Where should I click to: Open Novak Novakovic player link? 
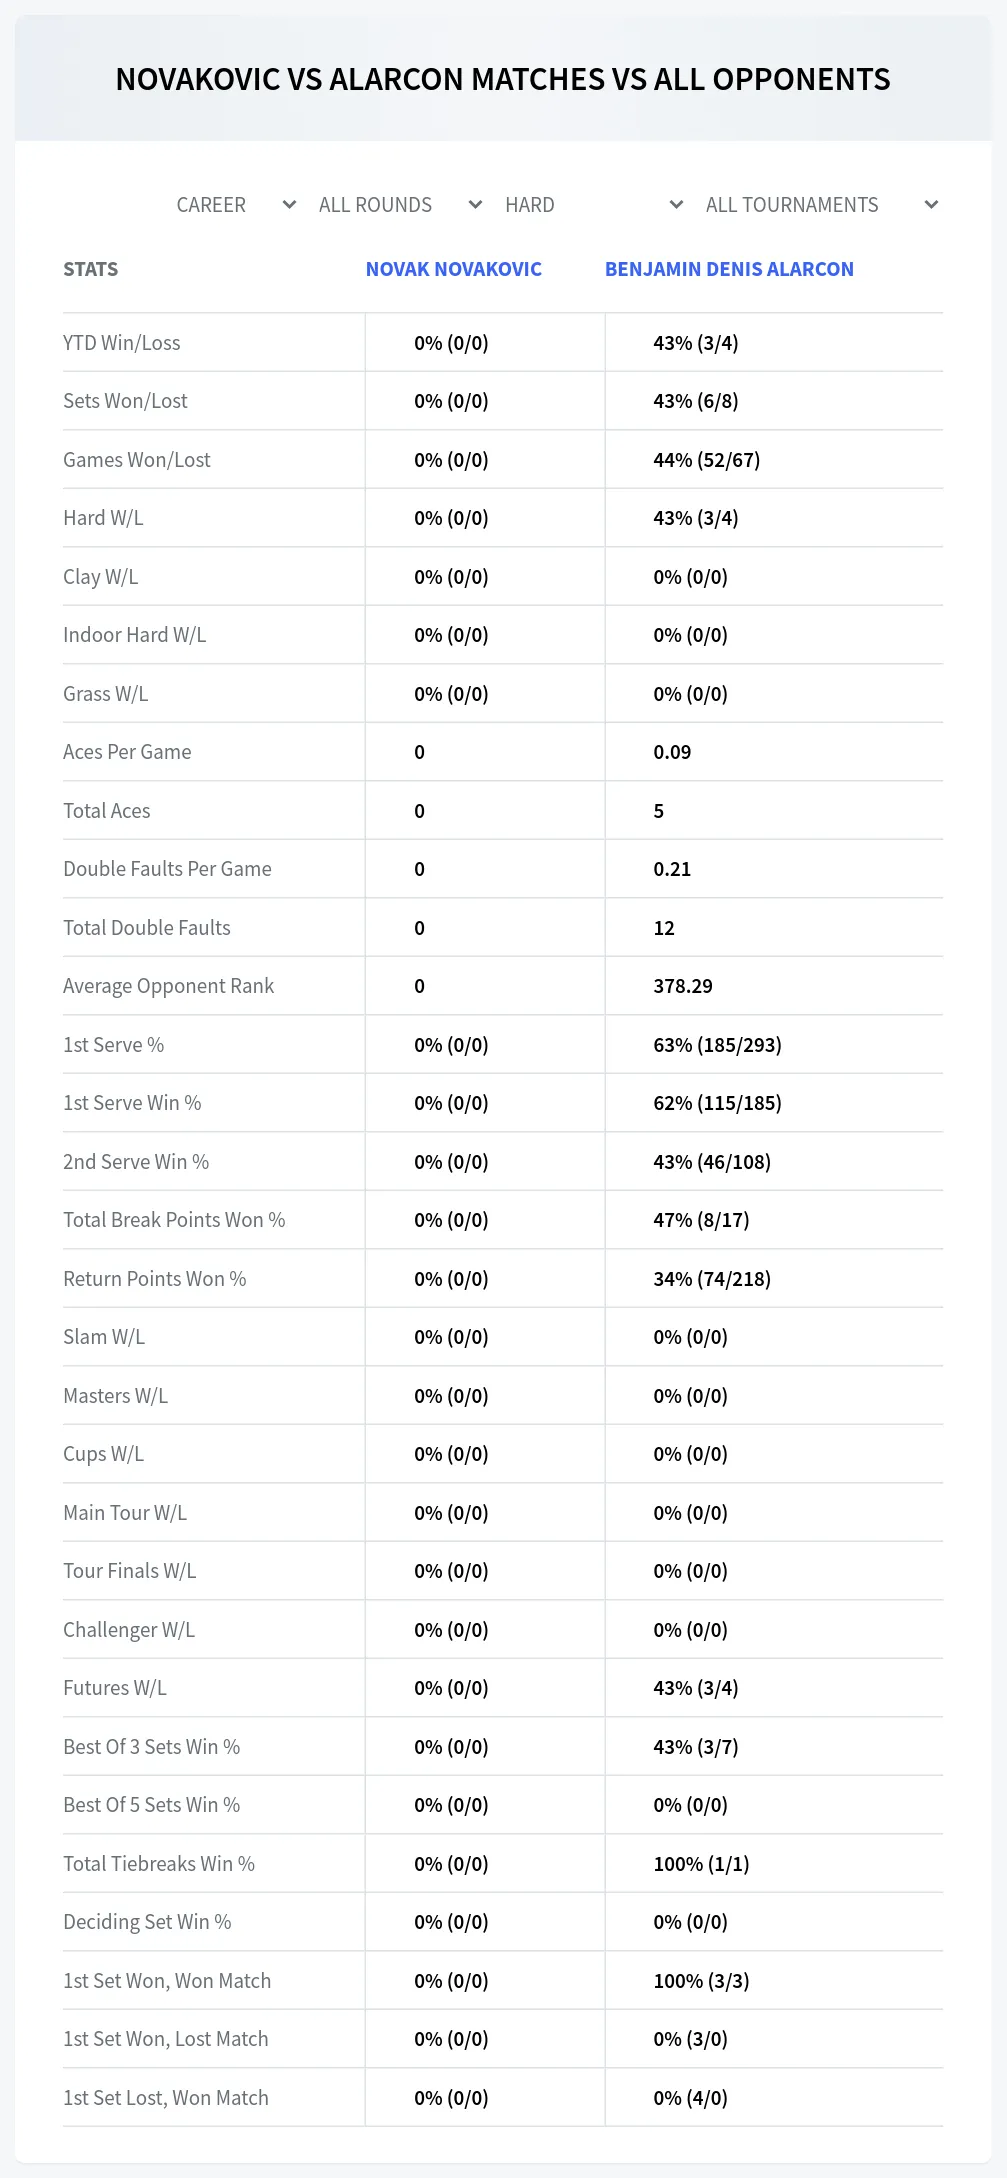pos(454,269)
